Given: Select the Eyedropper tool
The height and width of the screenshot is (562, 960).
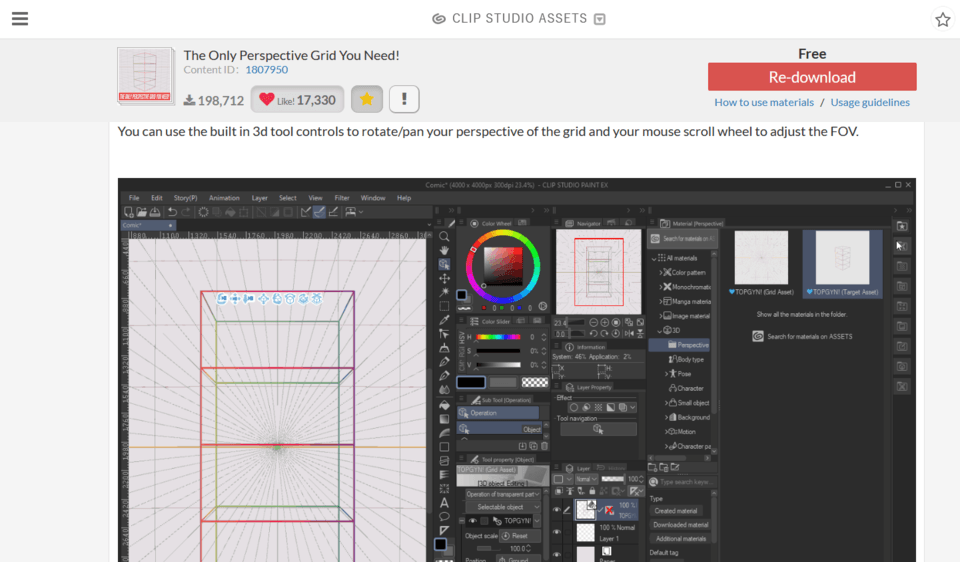Looking at the screenshot, I should (x=444, y=320).
